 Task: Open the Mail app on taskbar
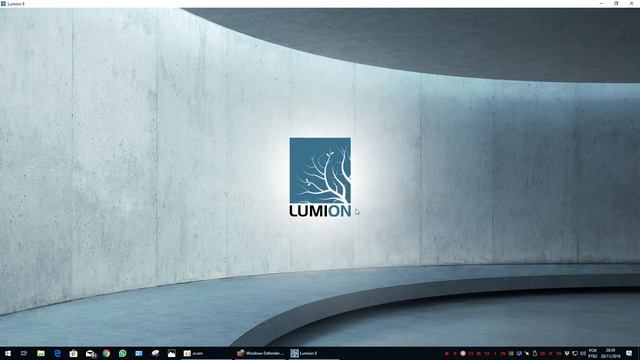click(x=90, y=353)
